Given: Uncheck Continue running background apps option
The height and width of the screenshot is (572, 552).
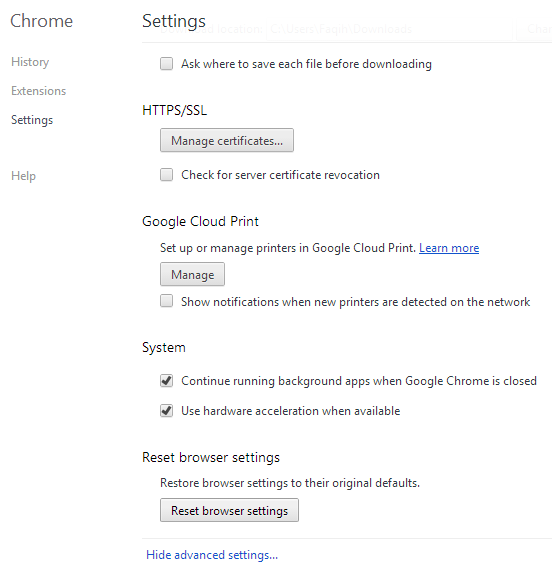Looking at the screenshot, I should pos(166,381).
